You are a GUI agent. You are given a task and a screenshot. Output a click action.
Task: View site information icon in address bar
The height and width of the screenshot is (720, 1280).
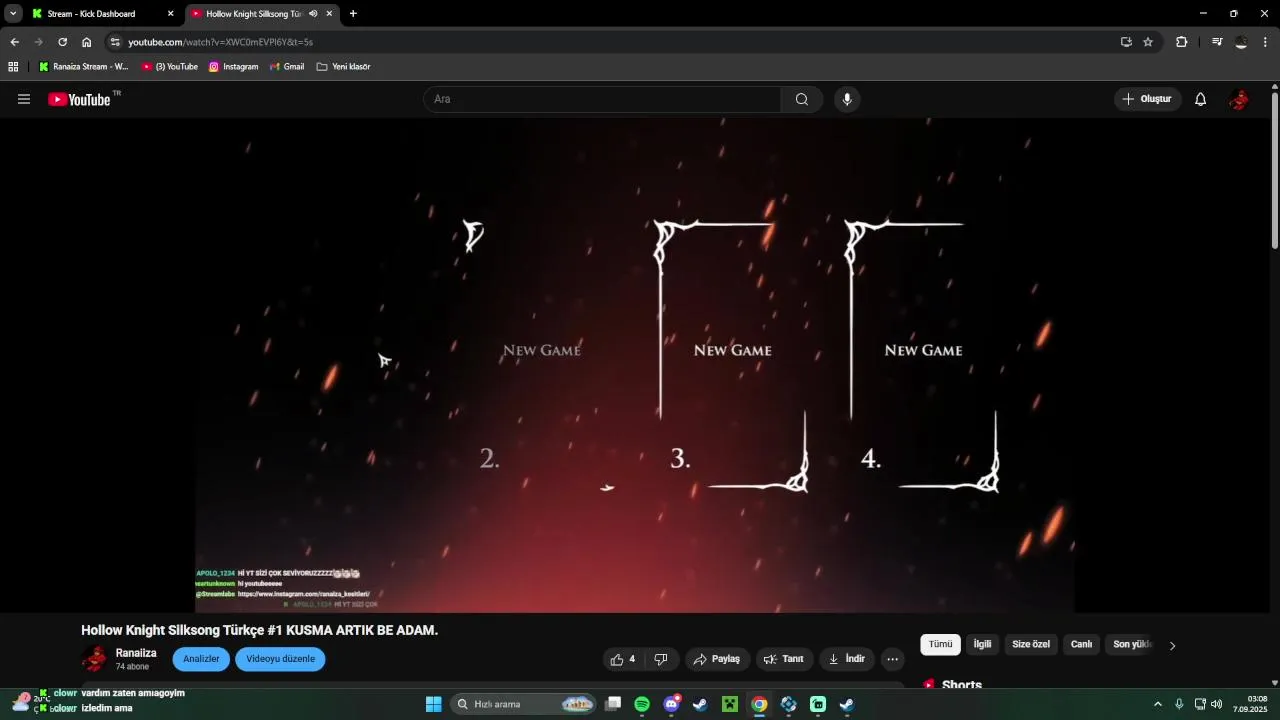[115, 42]
